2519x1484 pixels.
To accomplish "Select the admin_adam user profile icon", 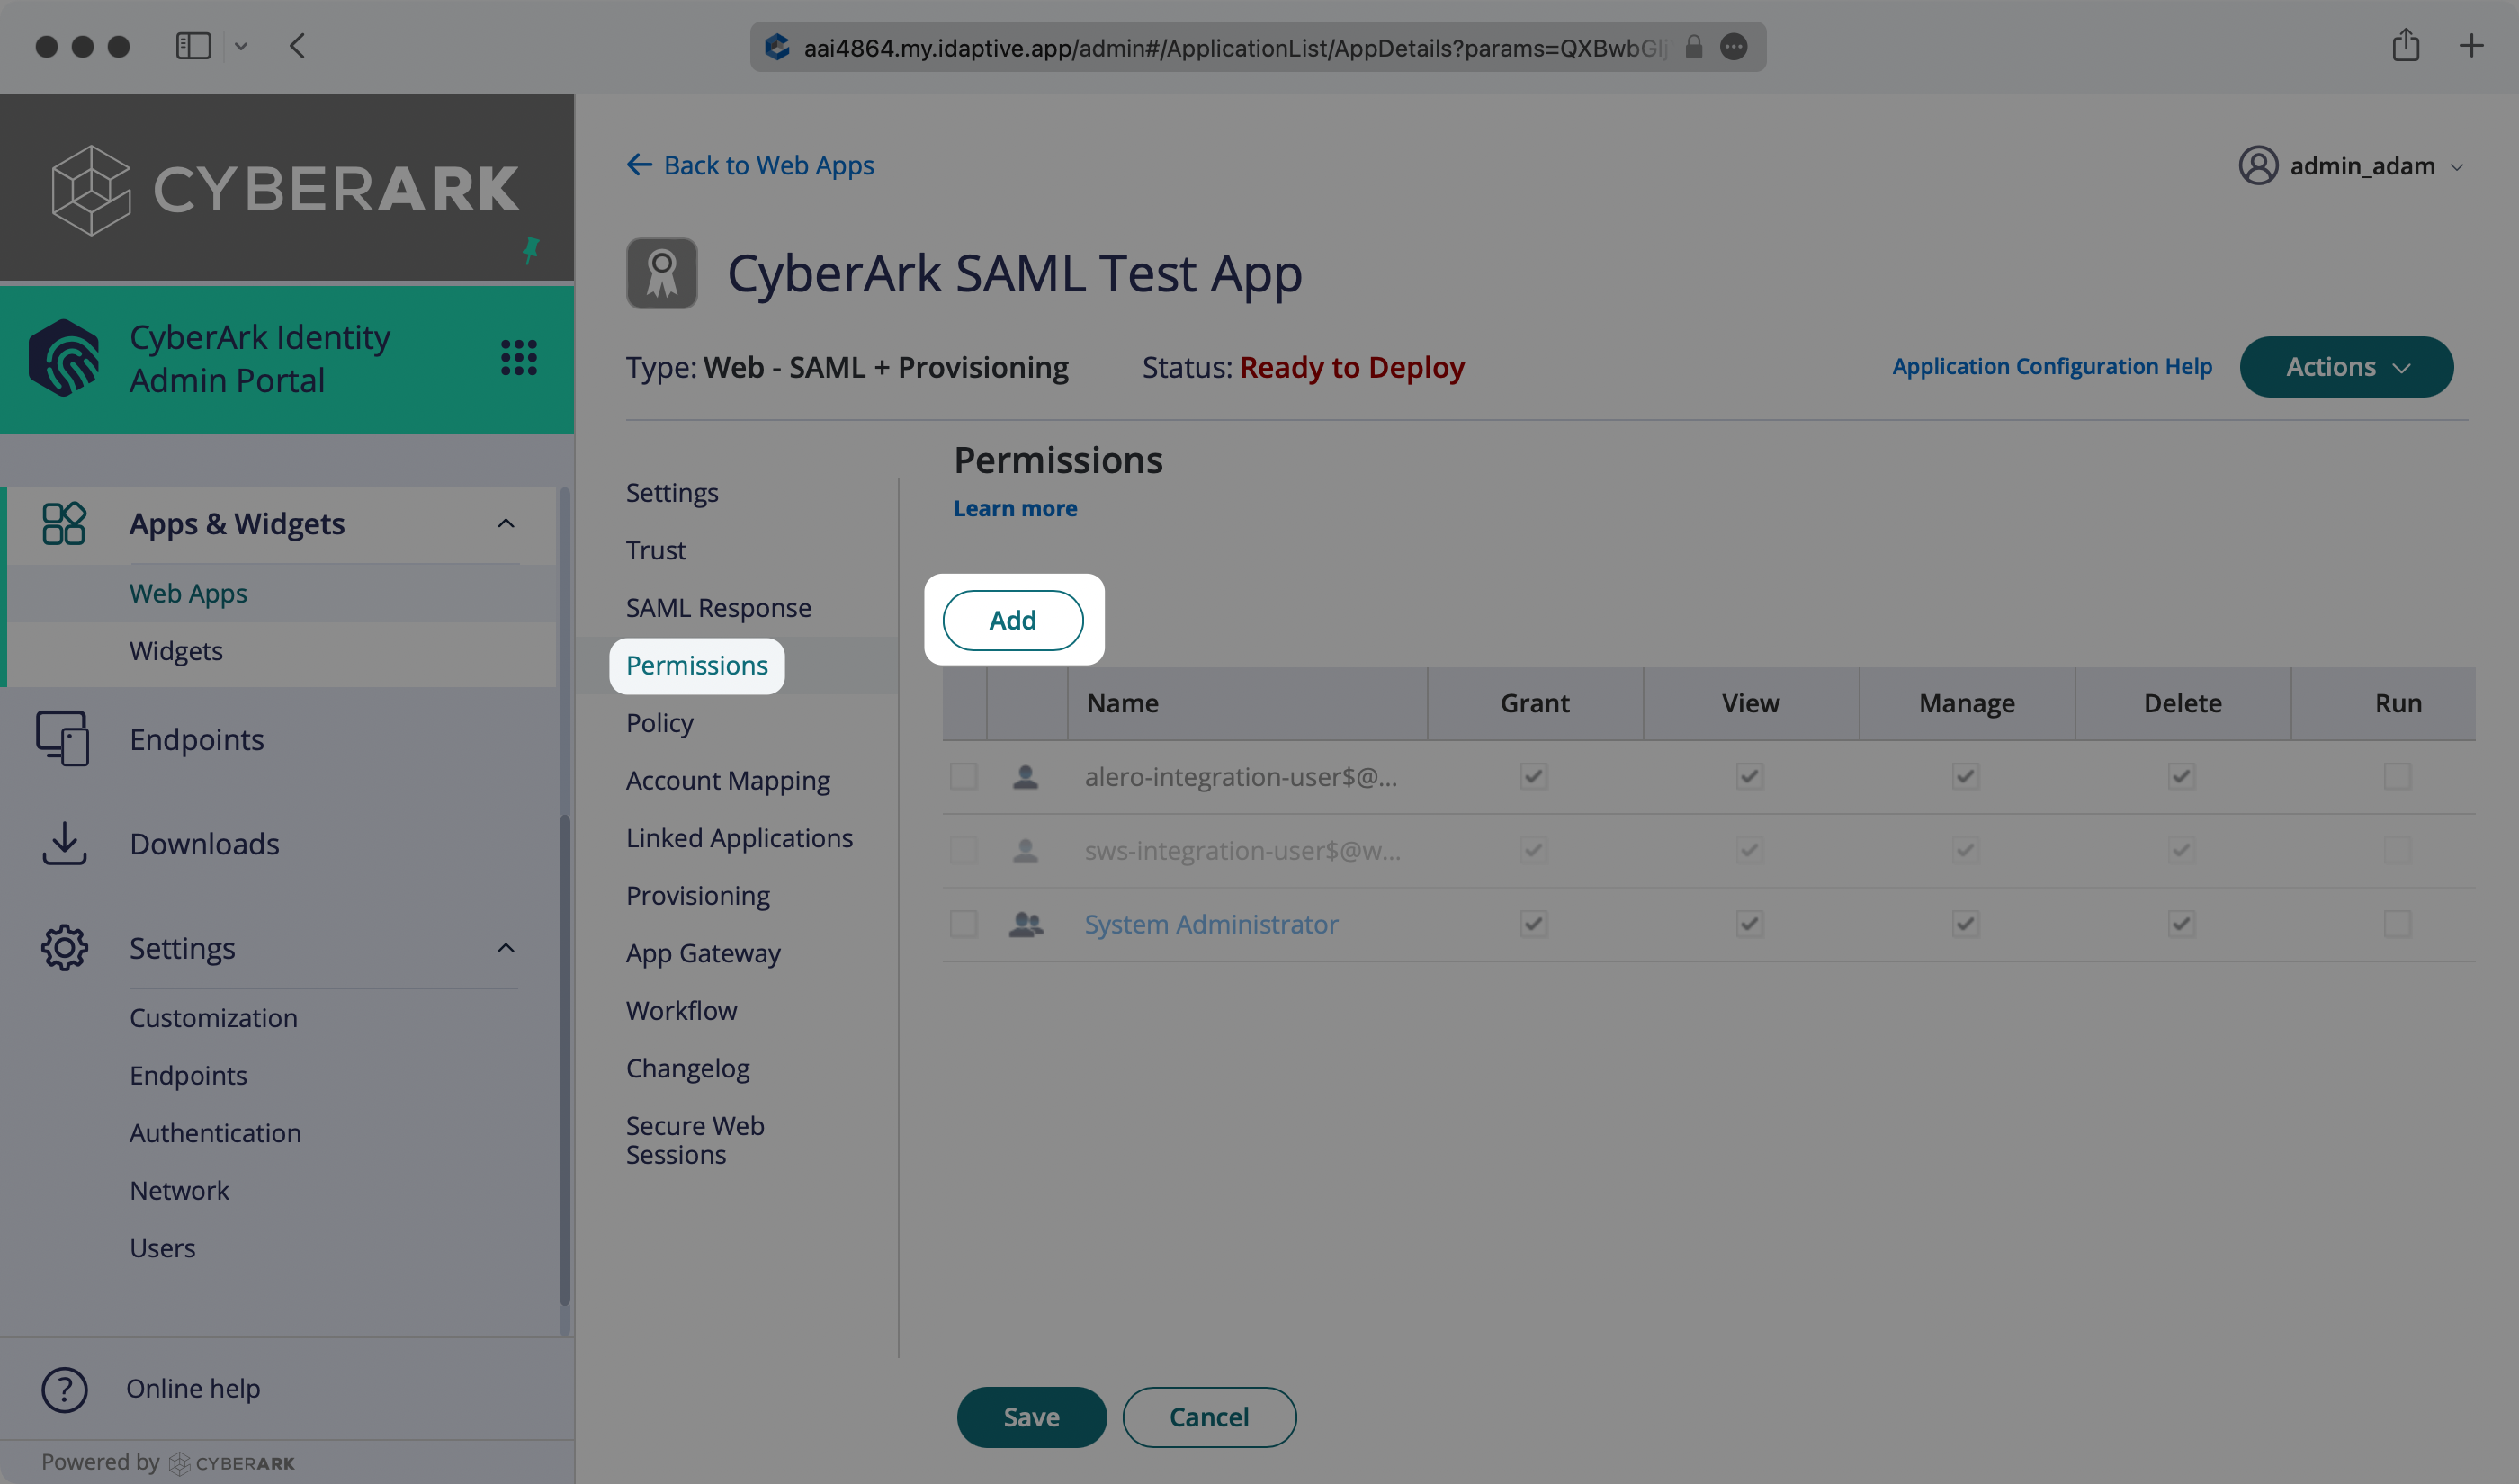I will click(x=2259, y=165).
